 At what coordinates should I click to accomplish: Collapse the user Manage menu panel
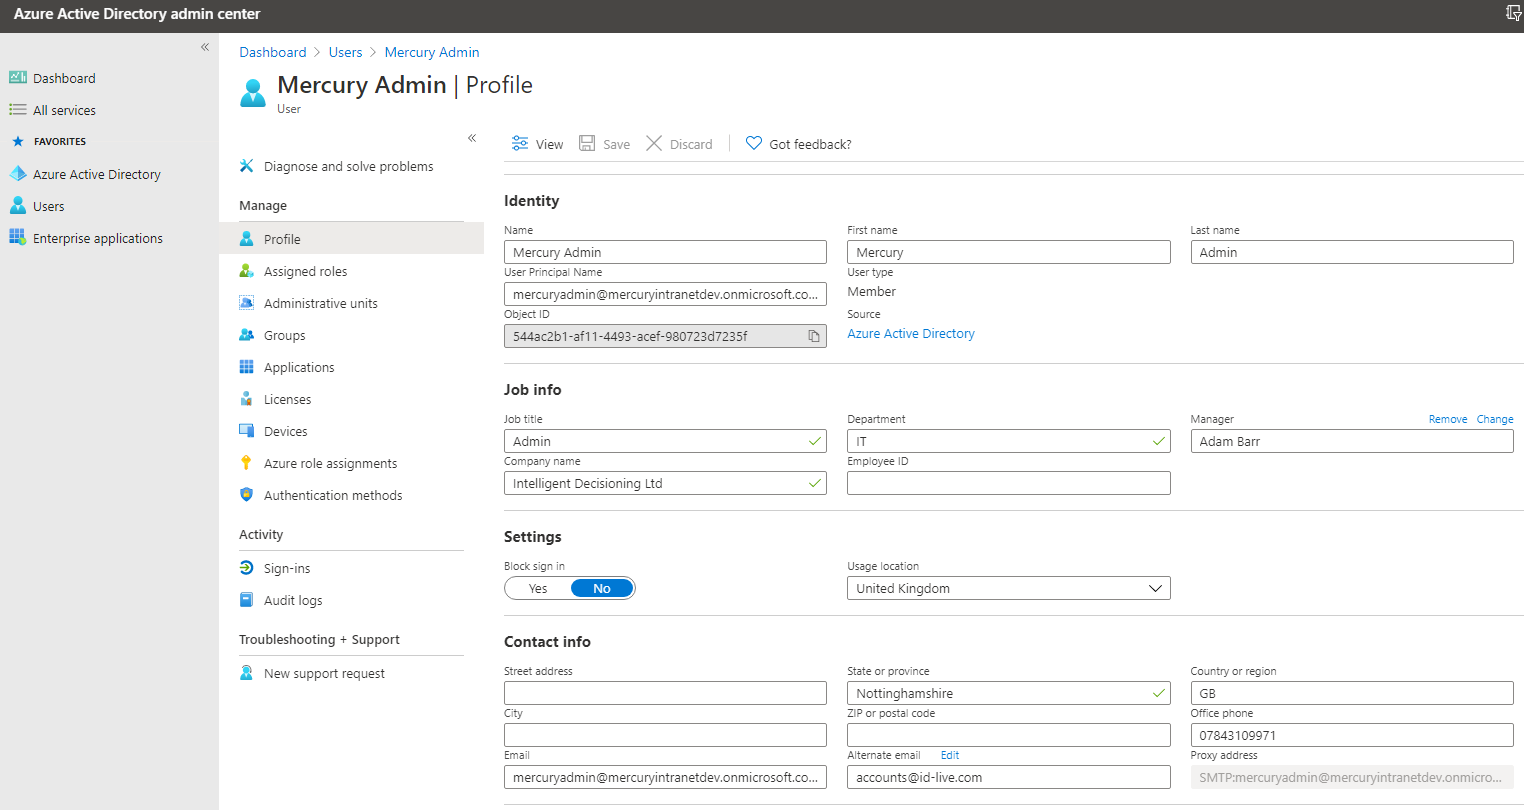(x=472, y=138)
